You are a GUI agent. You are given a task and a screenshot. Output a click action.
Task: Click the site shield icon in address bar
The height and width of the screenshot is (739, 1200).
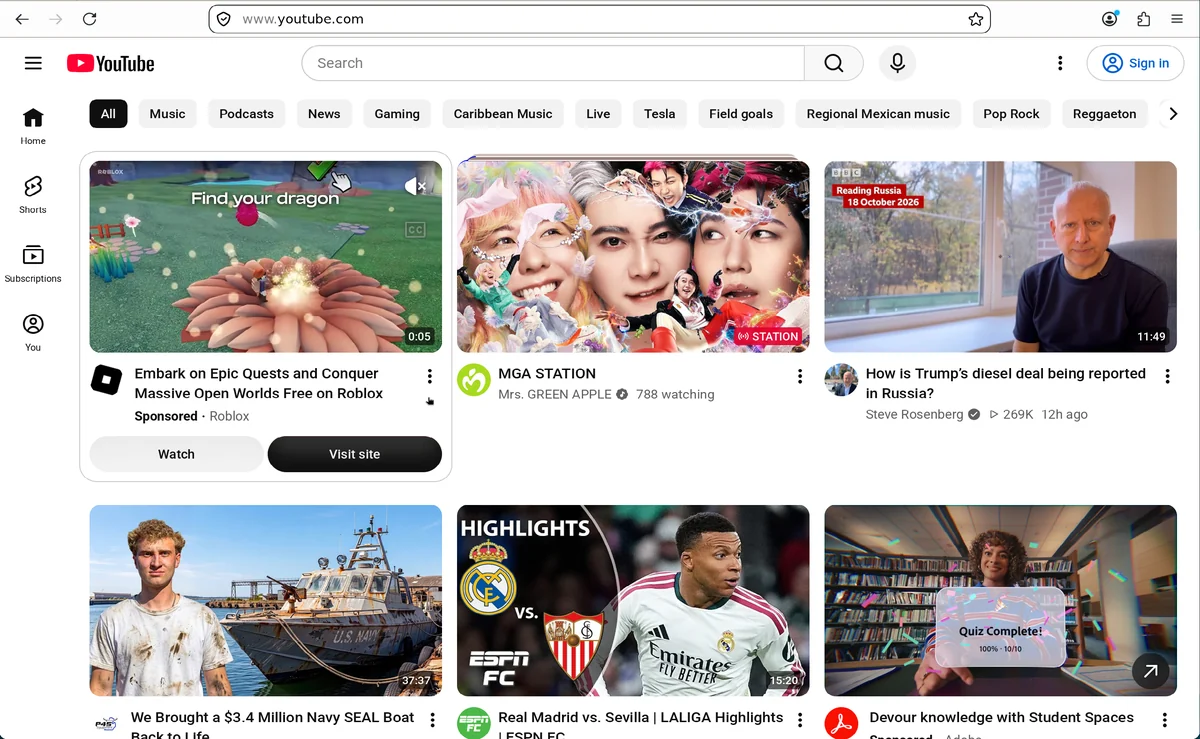point(224,19)
